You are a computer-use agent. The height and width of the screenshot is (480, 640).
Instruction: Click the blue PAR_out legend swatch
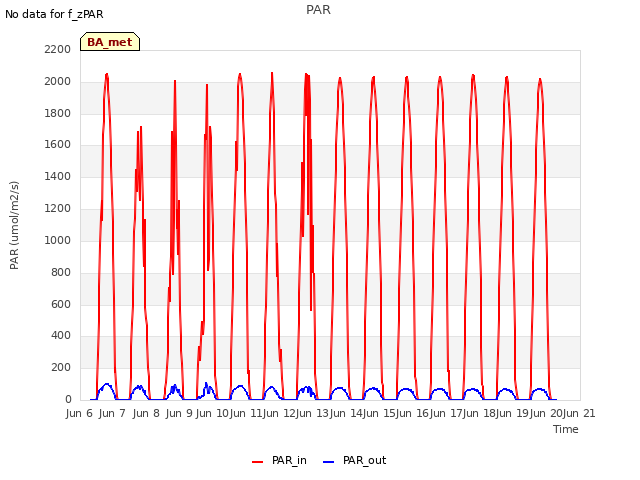pyautogui.click(x=329, y=462)
